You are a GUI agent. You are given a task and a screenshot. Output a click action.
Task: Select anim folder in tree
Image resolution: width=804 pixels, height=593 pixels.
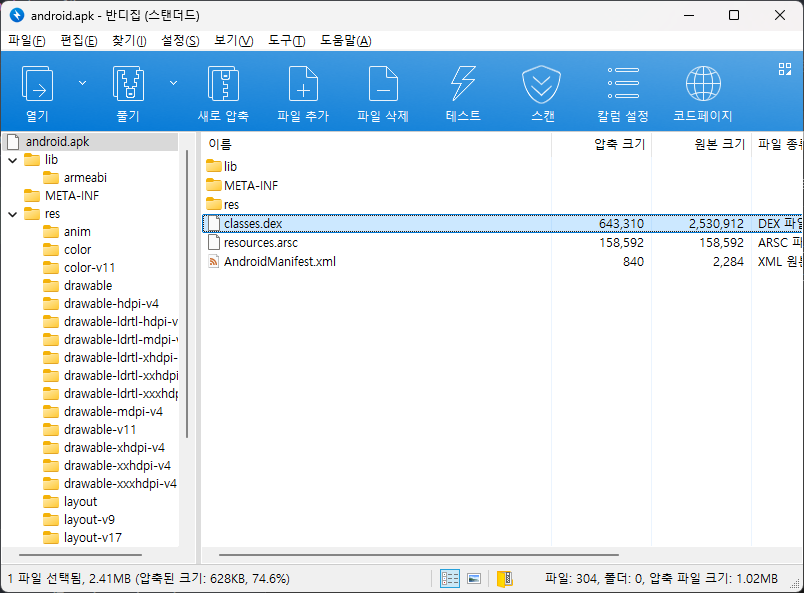click(x=77, y=232)
